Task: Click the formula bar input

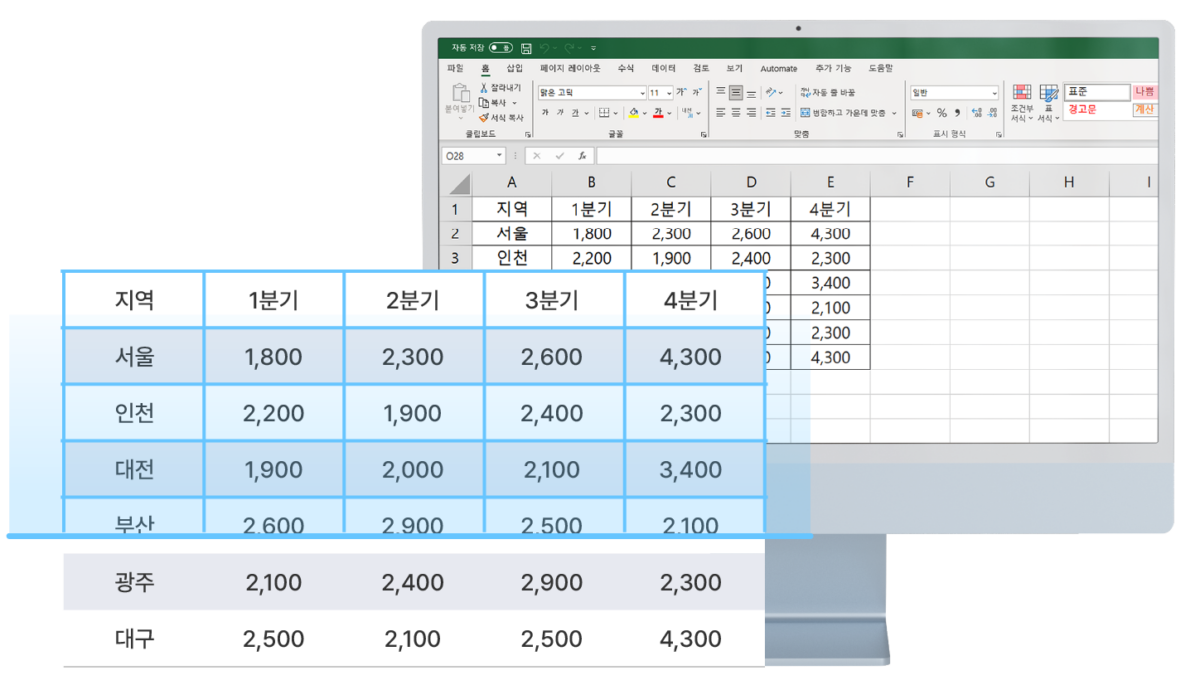Action: (x=877, y=156)
